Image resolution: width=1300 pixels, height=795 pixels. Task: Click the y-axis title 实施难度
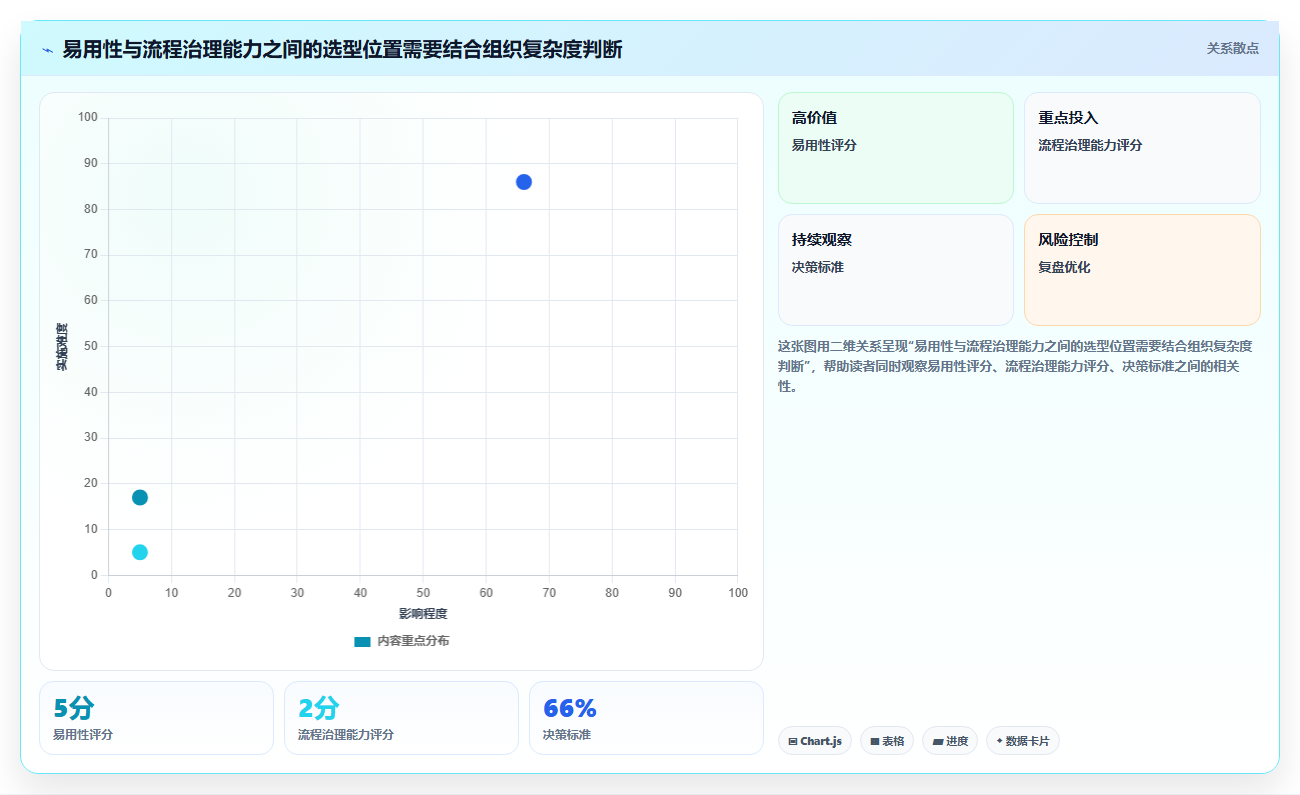[x=61, y=347]
